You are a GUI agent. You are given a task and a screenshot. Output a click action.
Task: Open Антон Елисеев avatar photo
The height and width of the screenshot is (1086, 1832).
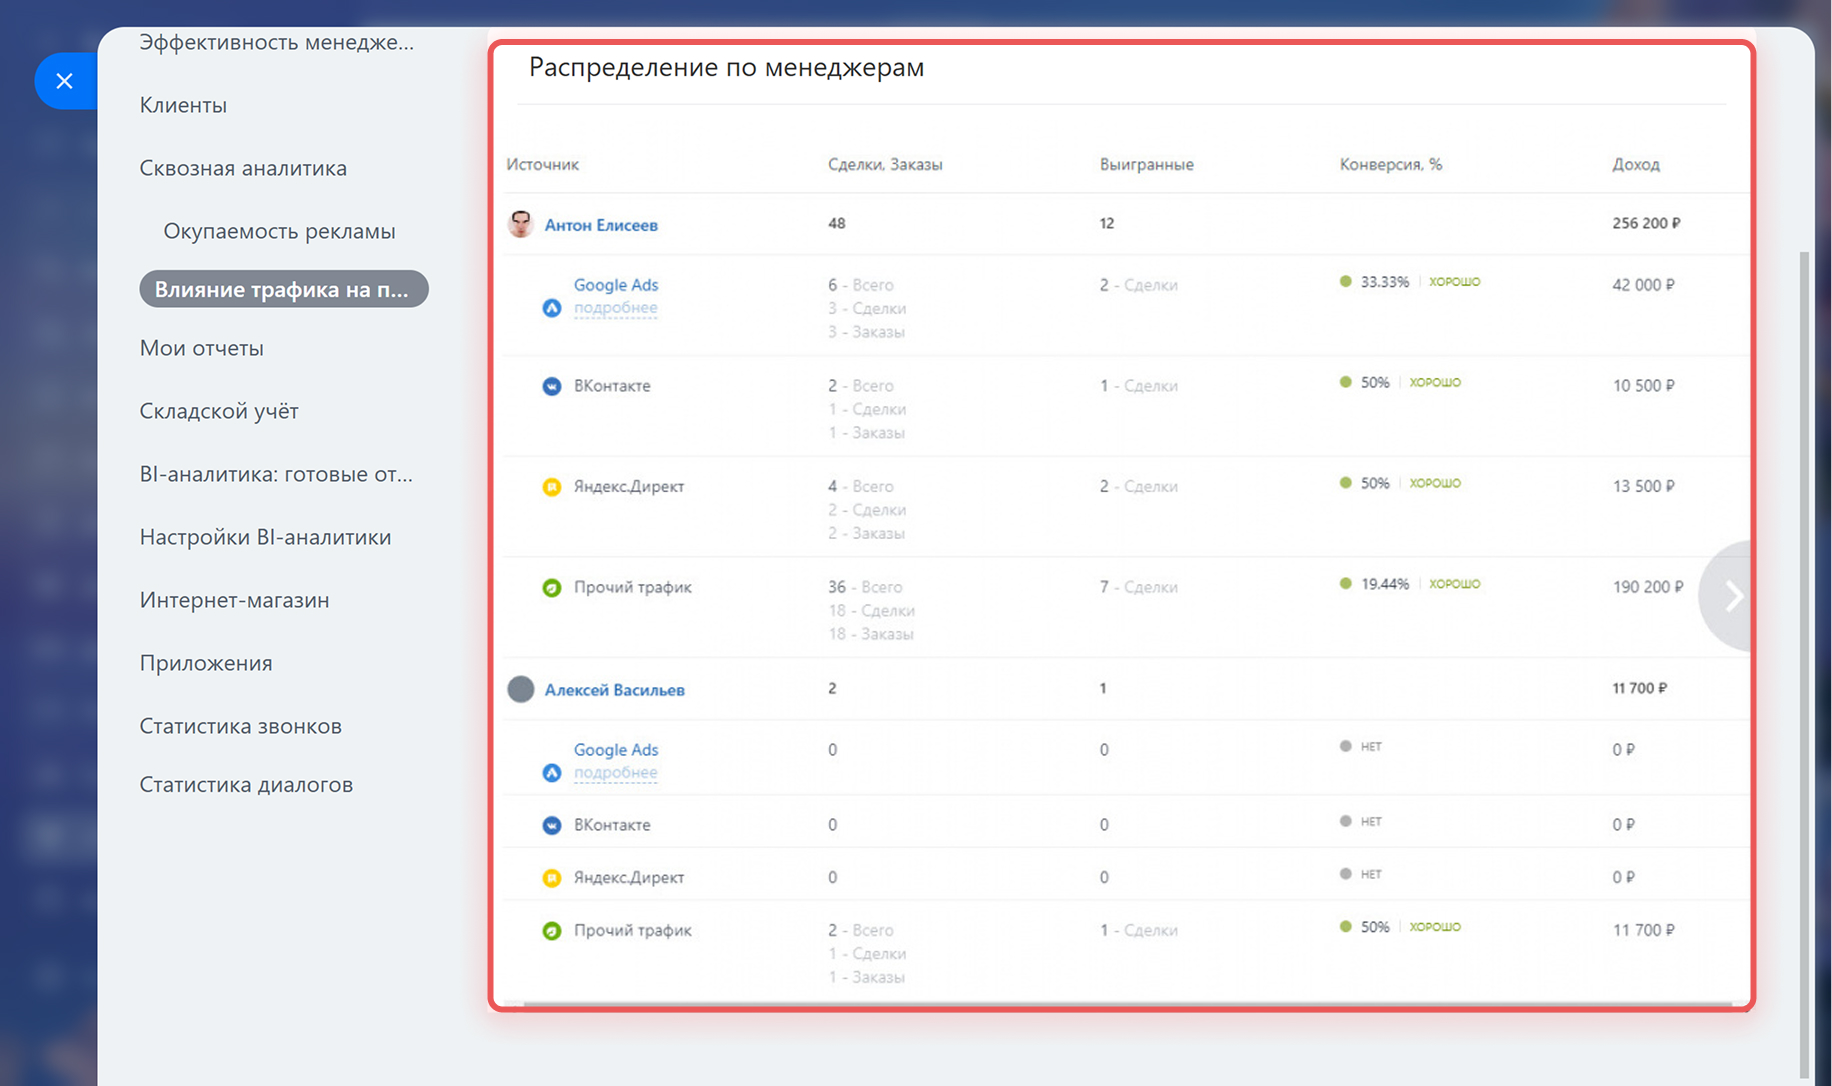[520, 224]
